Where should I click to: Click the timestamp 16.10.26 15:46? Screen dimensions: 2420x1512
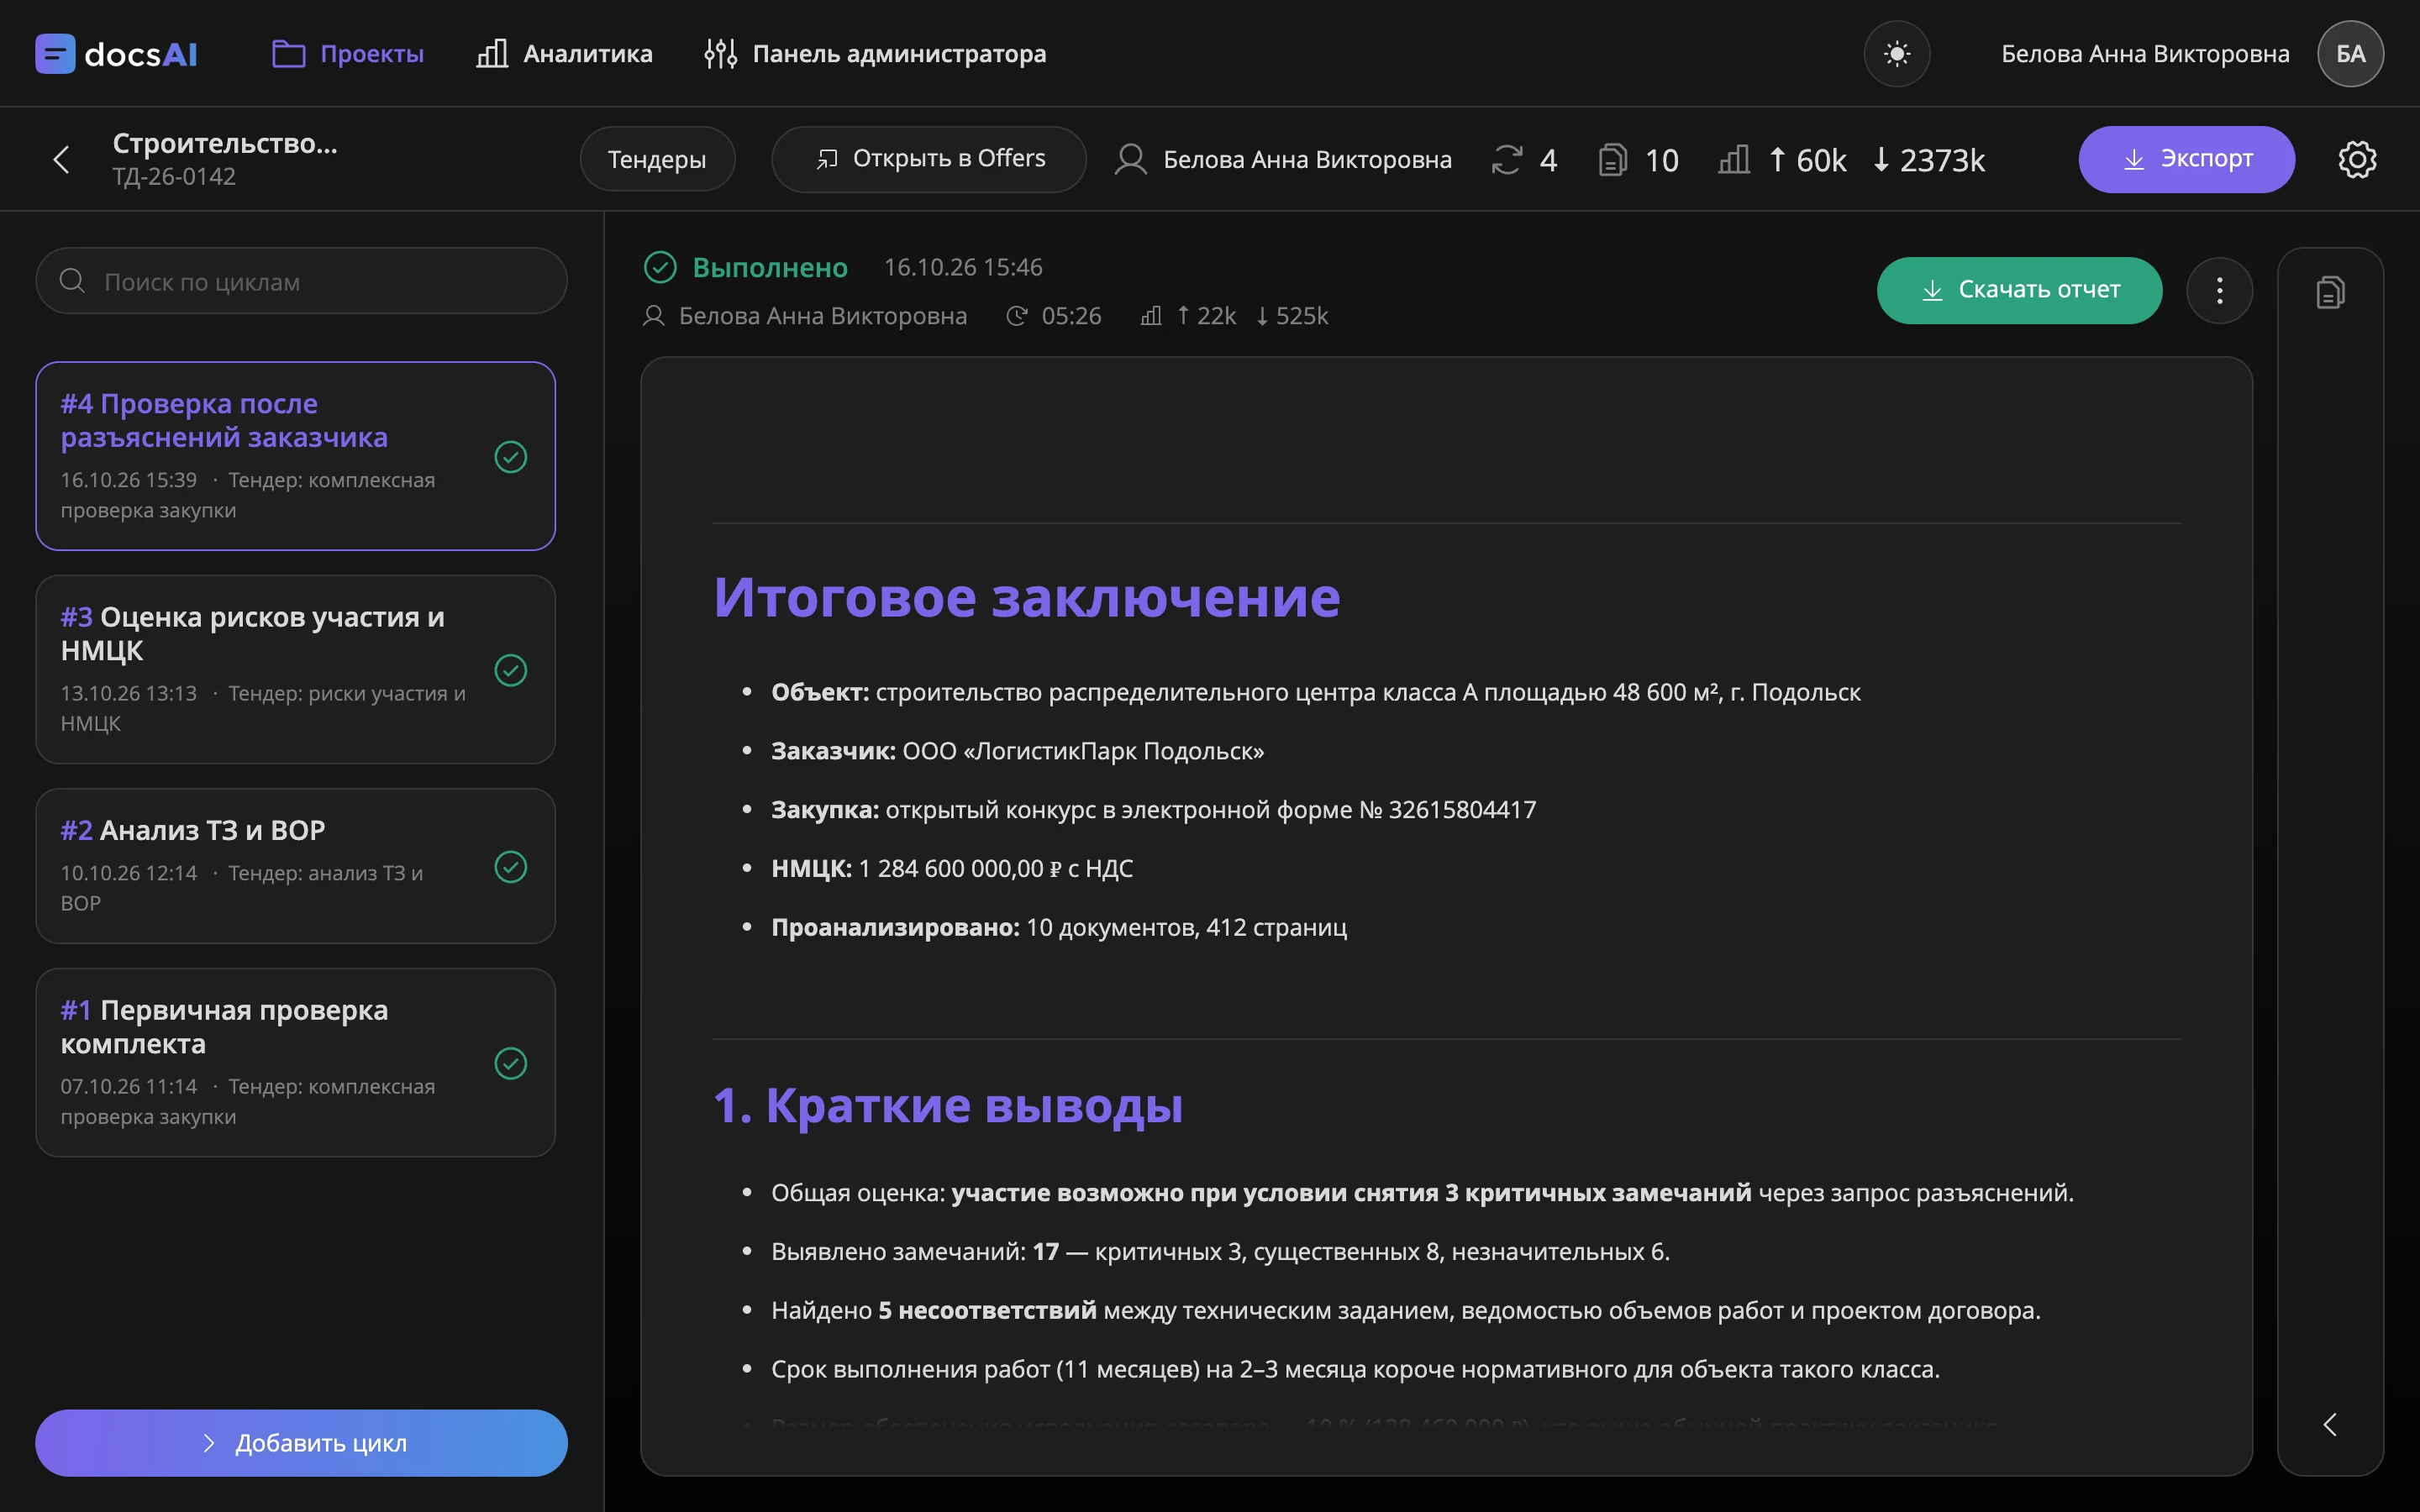tap(963, 267)
